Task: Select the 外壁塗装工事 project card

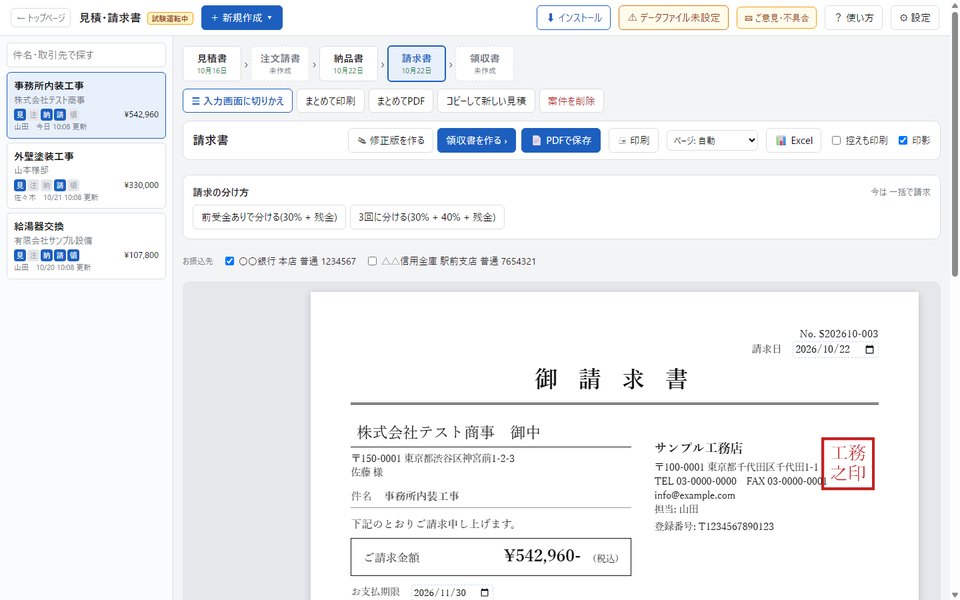Action: coord(86,176)
